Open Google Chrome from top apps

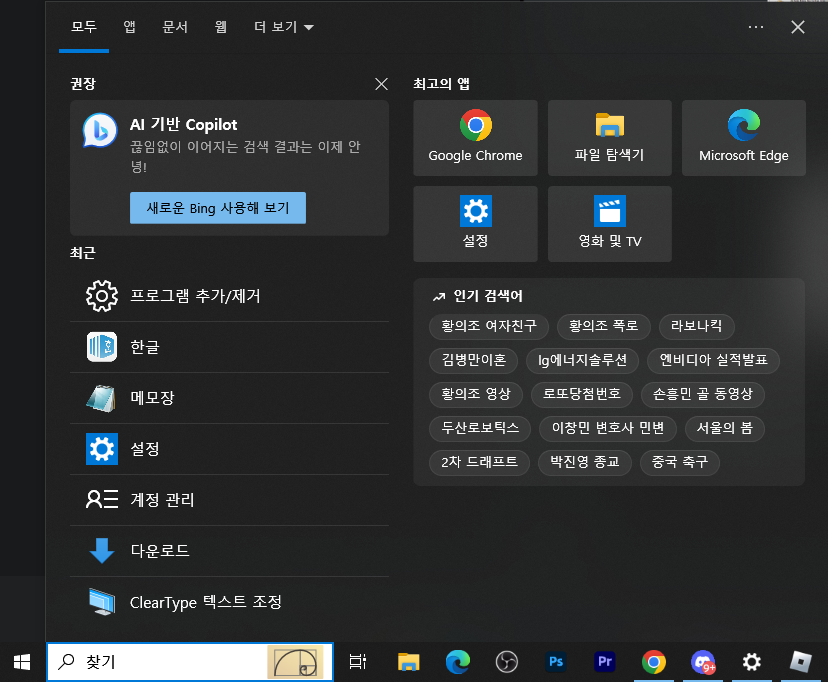point(475,138)
